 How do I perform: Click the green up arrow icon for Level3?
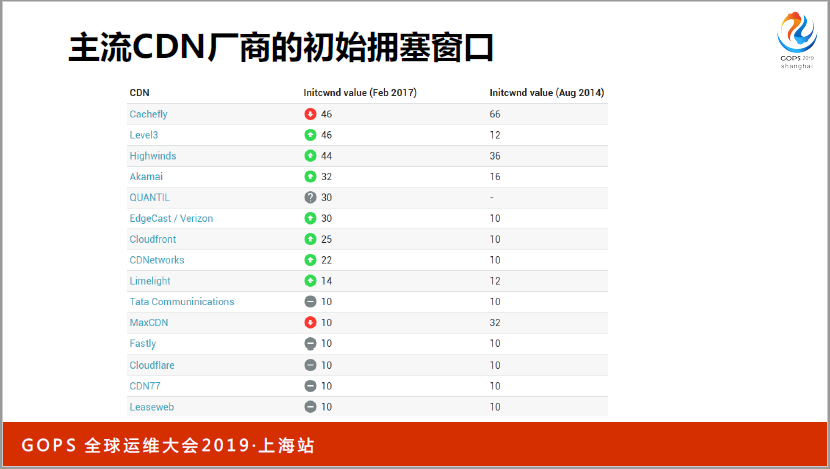(310, 135)
